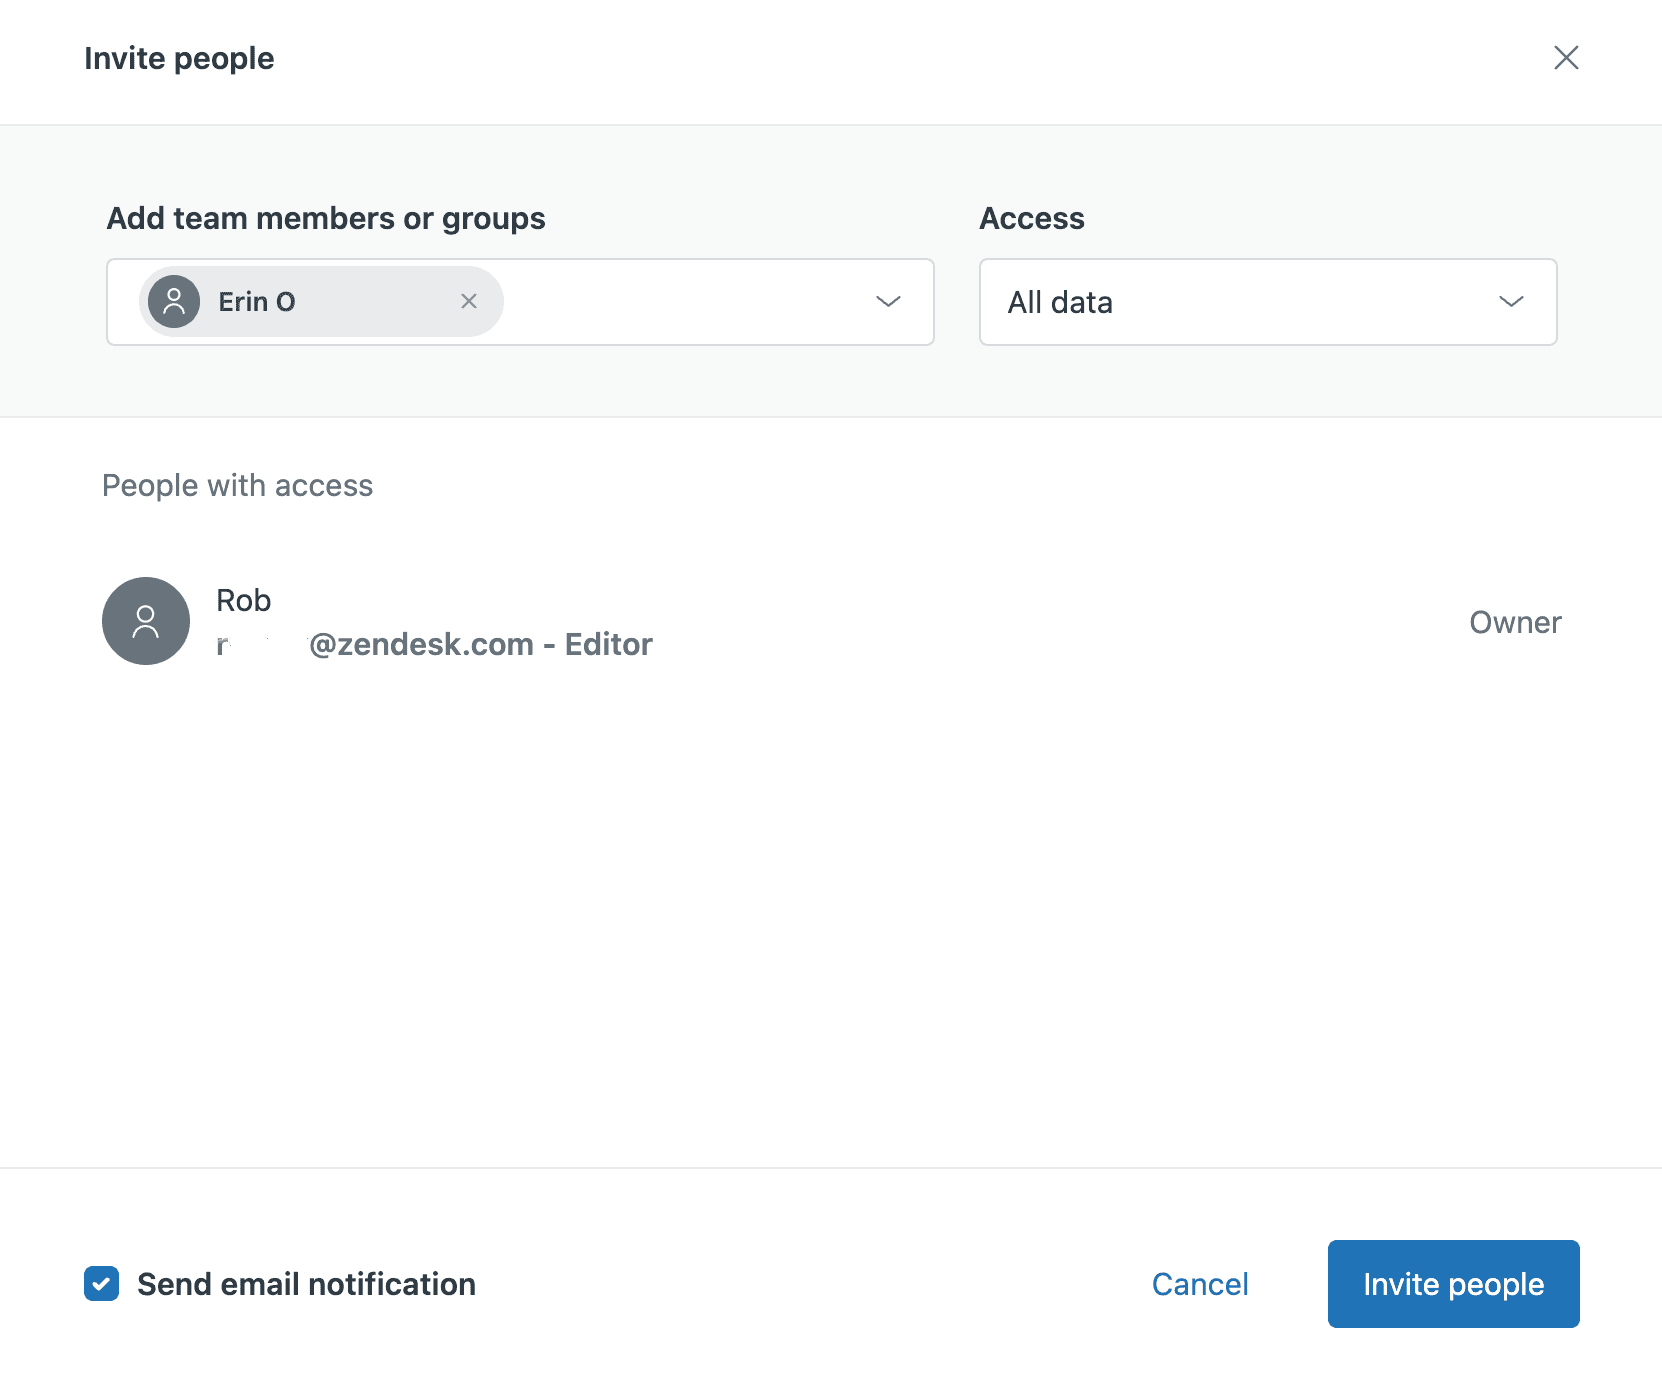1662x1388 pixels.
Task: Click the avatar circle under People with access
Action: tap(146, 621)
